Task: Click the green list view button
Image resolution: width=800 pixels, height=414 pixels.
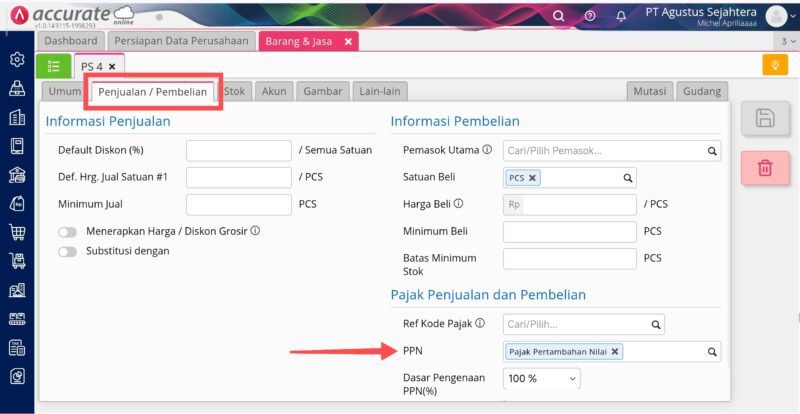Action: [53, 66]
